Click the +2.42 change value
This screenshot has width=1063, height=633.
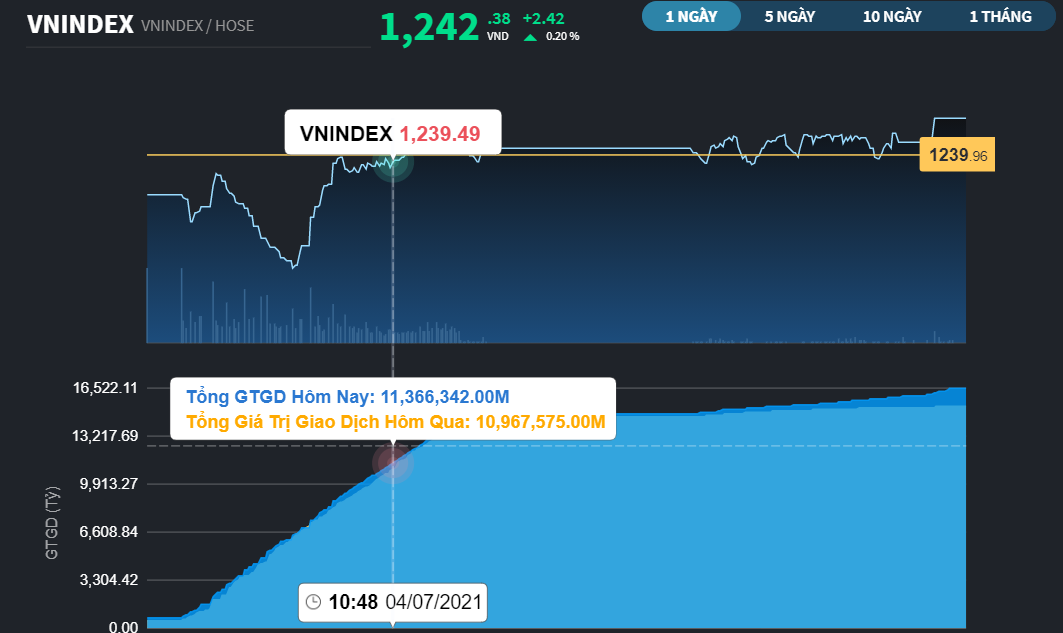pos(543,18)
